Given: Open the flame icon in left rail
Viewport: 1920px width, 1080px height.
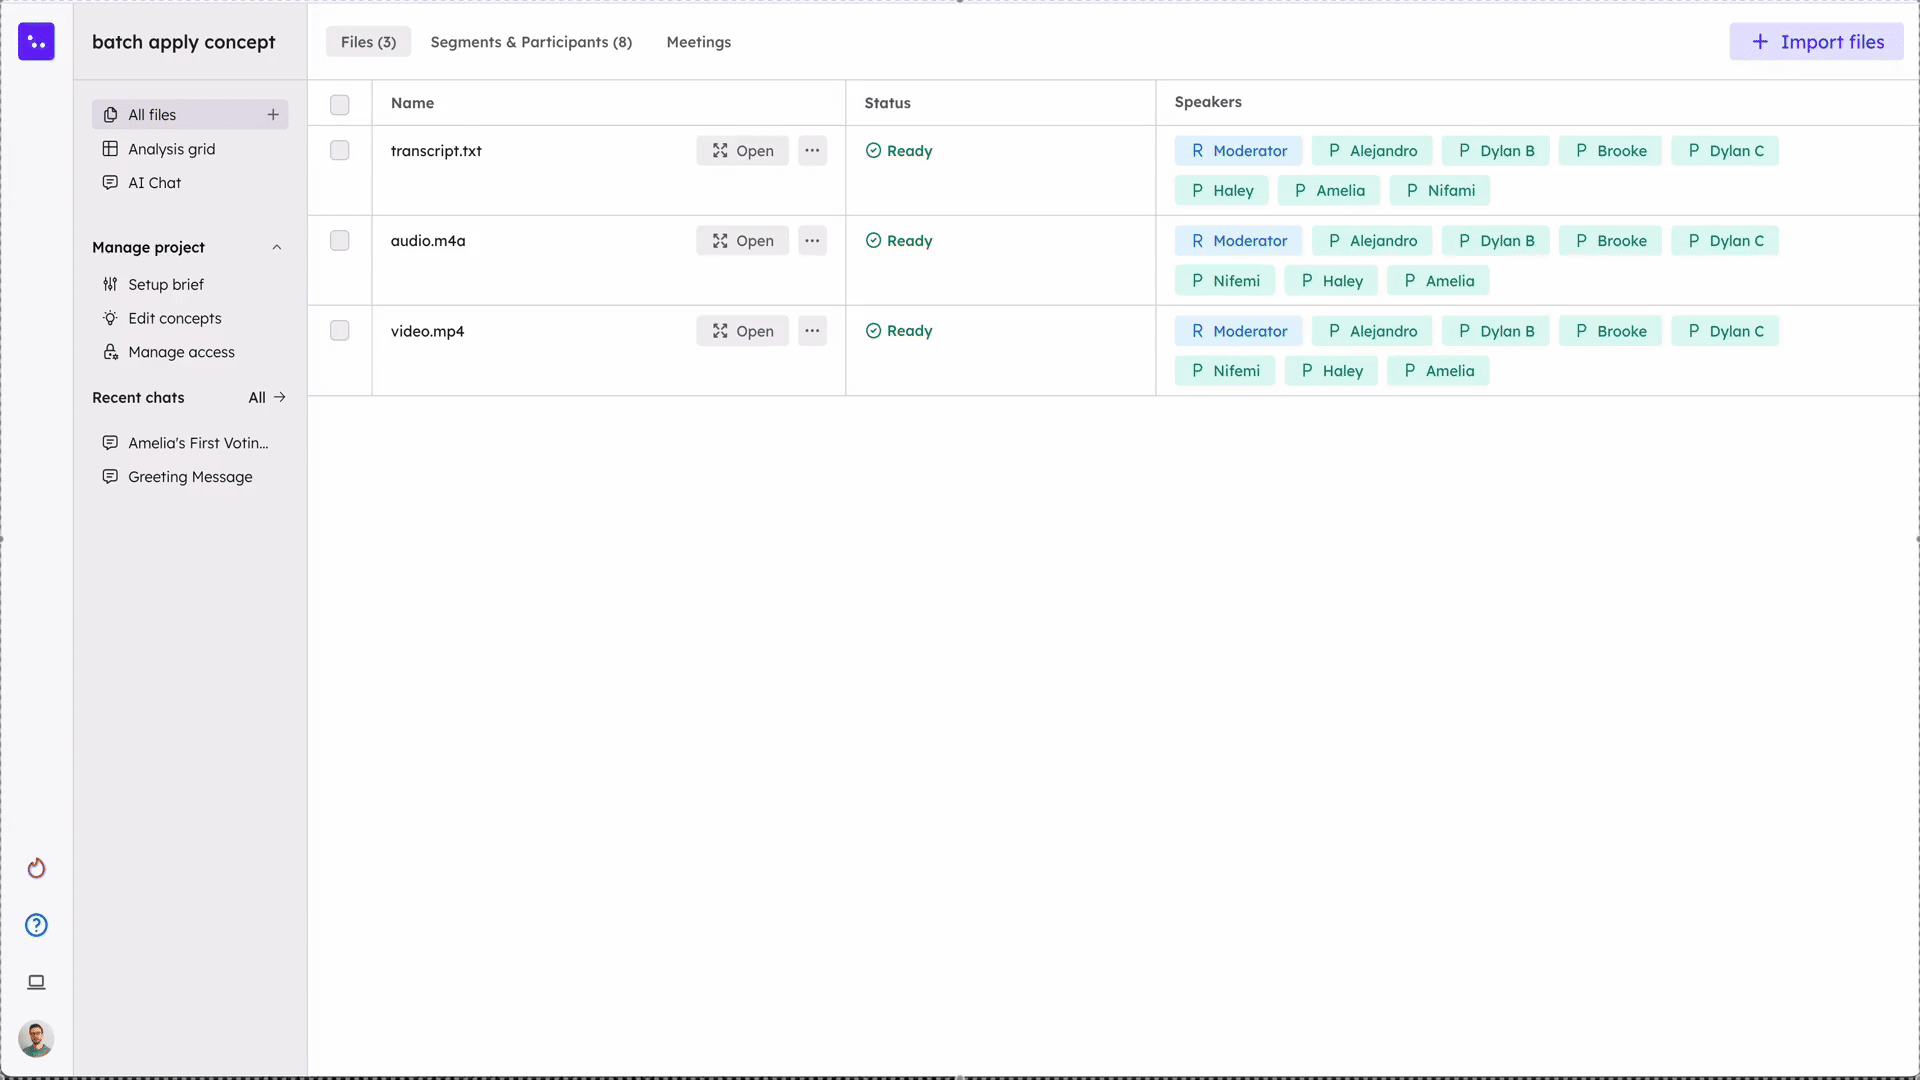Looking at the screenshot, I should tap(36, 868).
